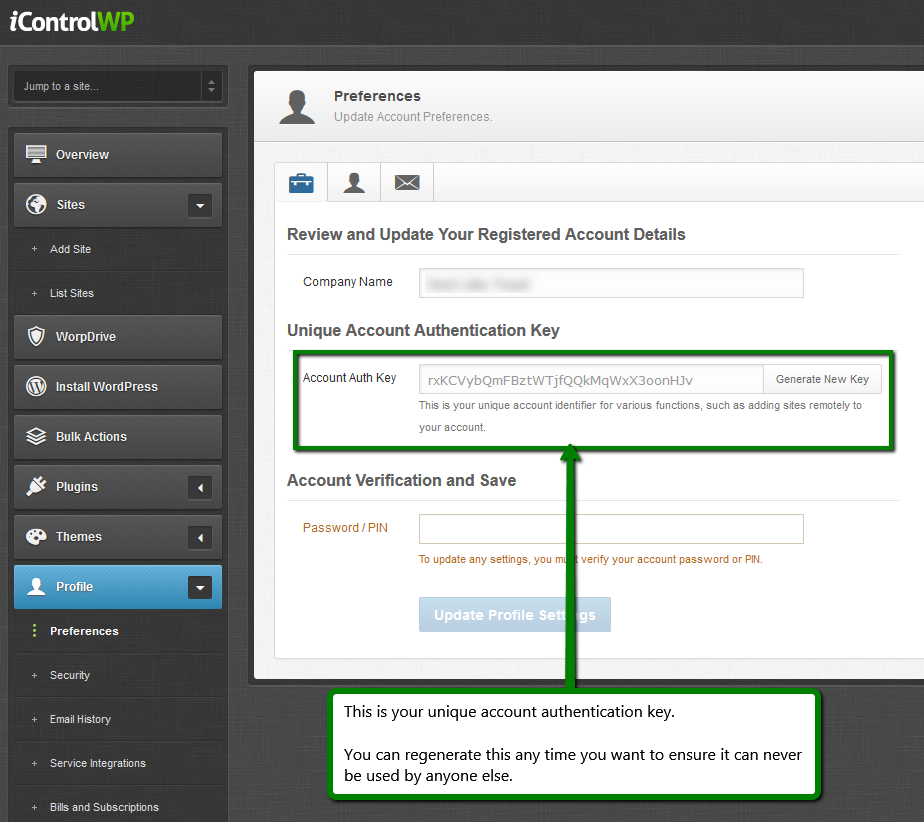Open WorpDrive from the sidebar
This screenshot has width=924, height=822.
(36, 337)
